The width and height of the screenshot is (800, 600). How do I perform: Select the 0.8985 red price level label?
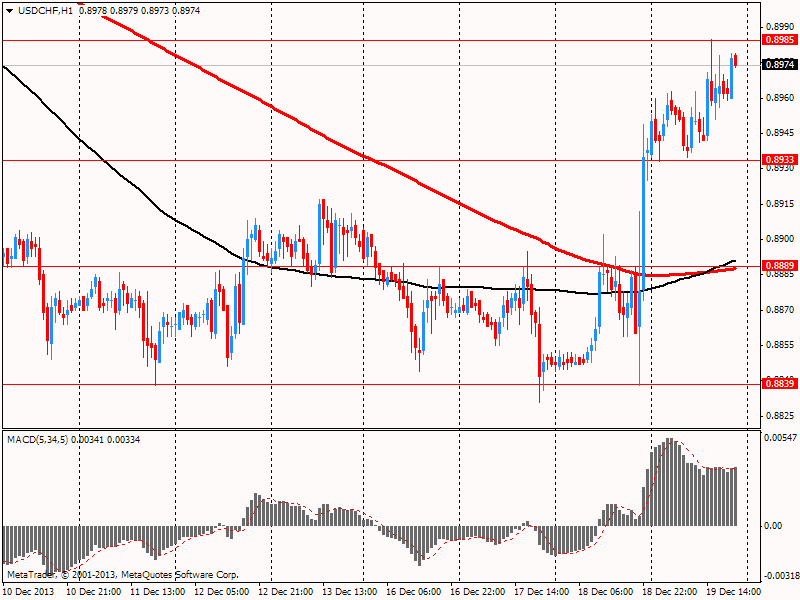click(780, 40)
